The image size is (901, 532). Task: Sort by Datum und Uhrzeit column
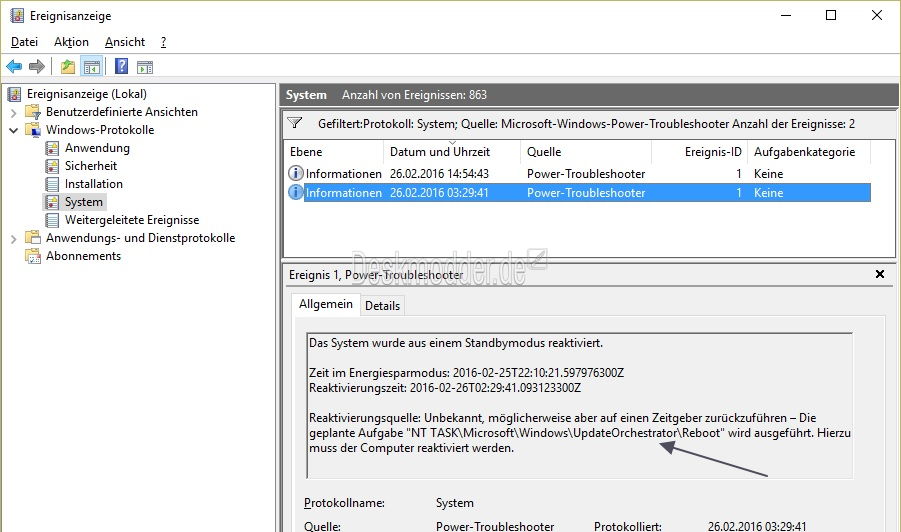click(452, 152)
